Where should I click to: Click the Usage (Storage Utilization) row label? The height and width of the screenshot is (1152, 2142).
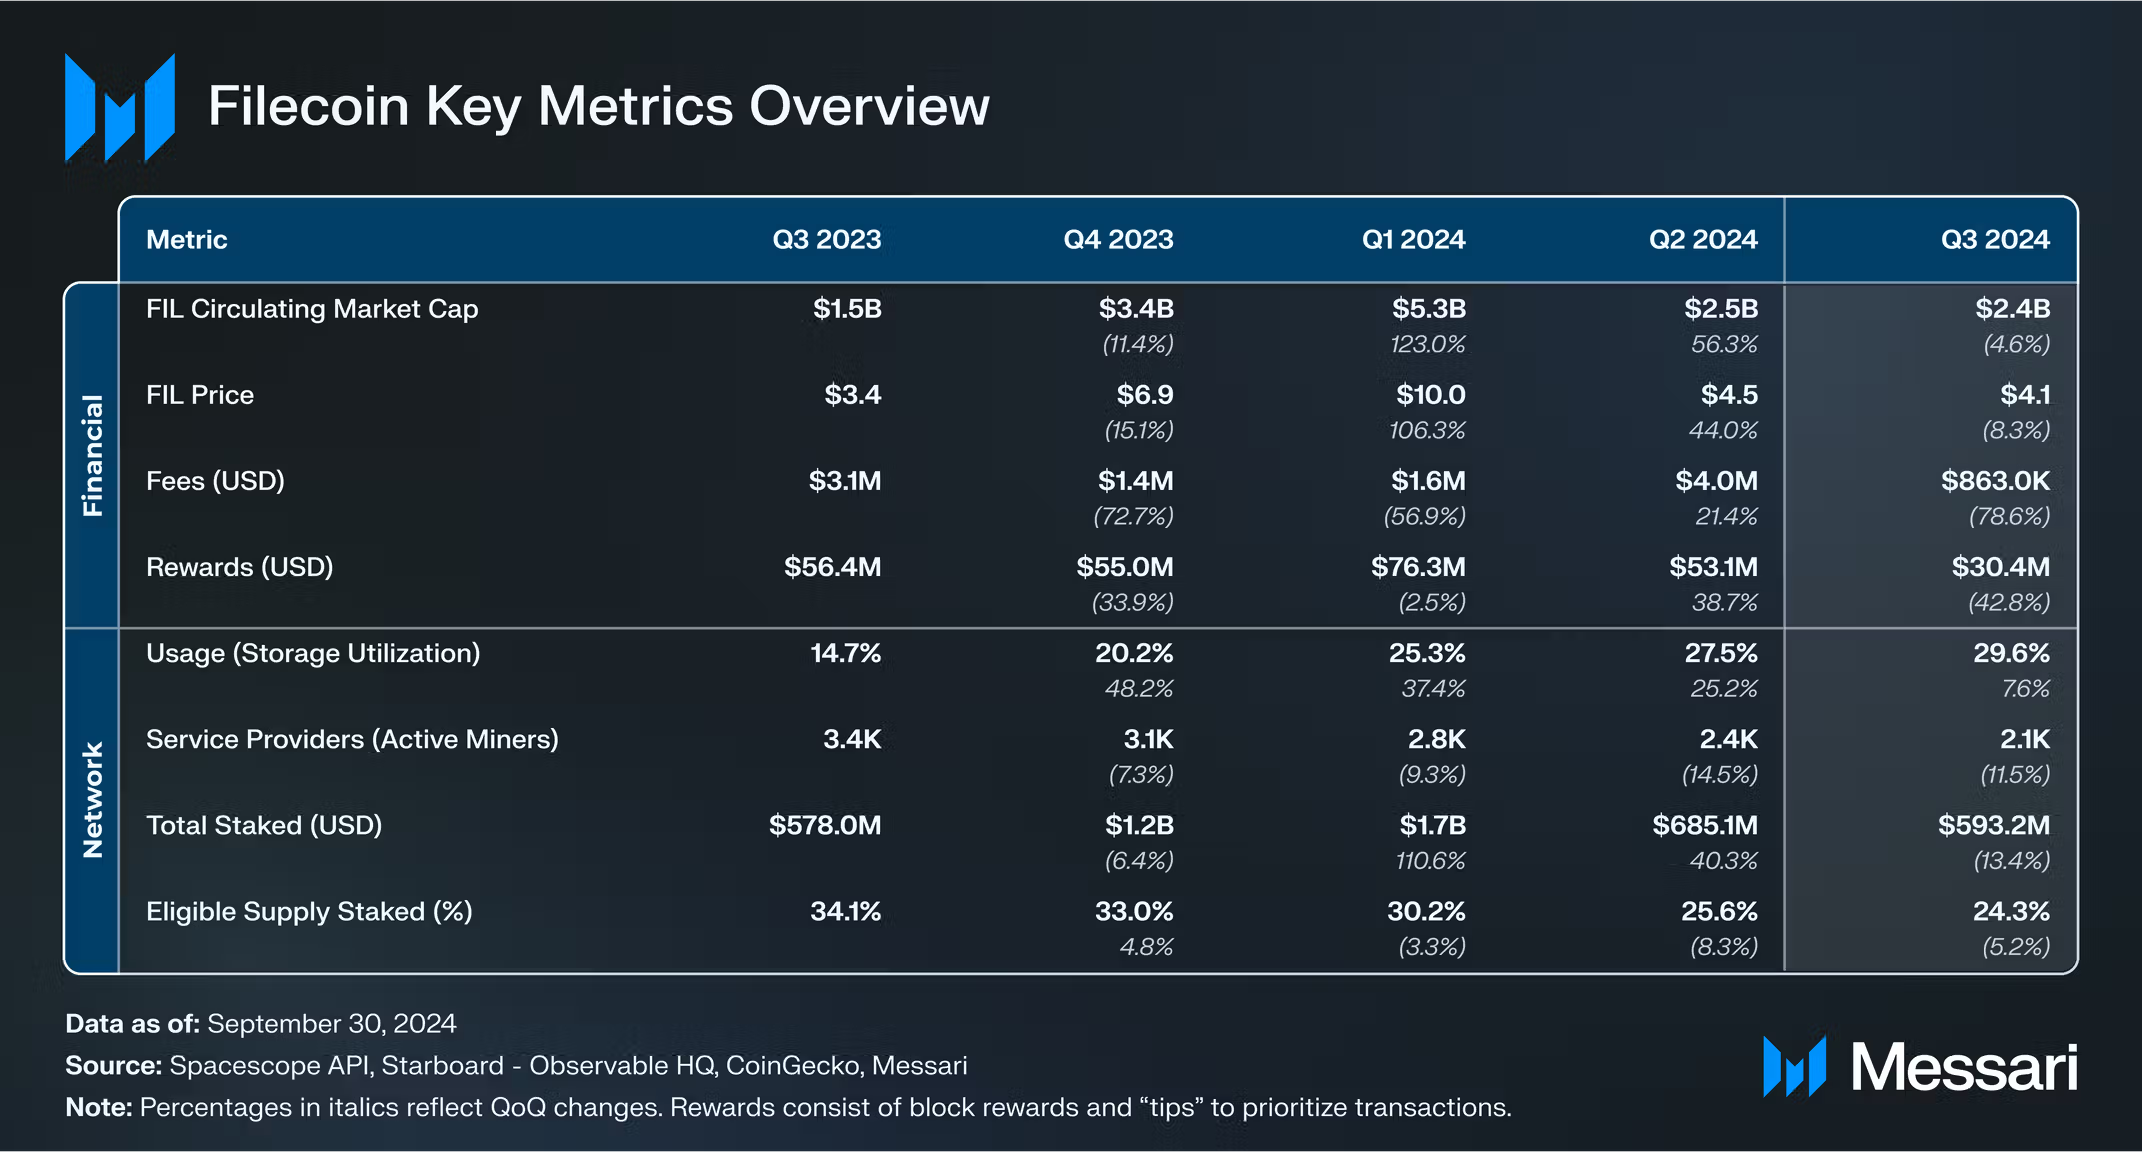click(x=313, y=653)
